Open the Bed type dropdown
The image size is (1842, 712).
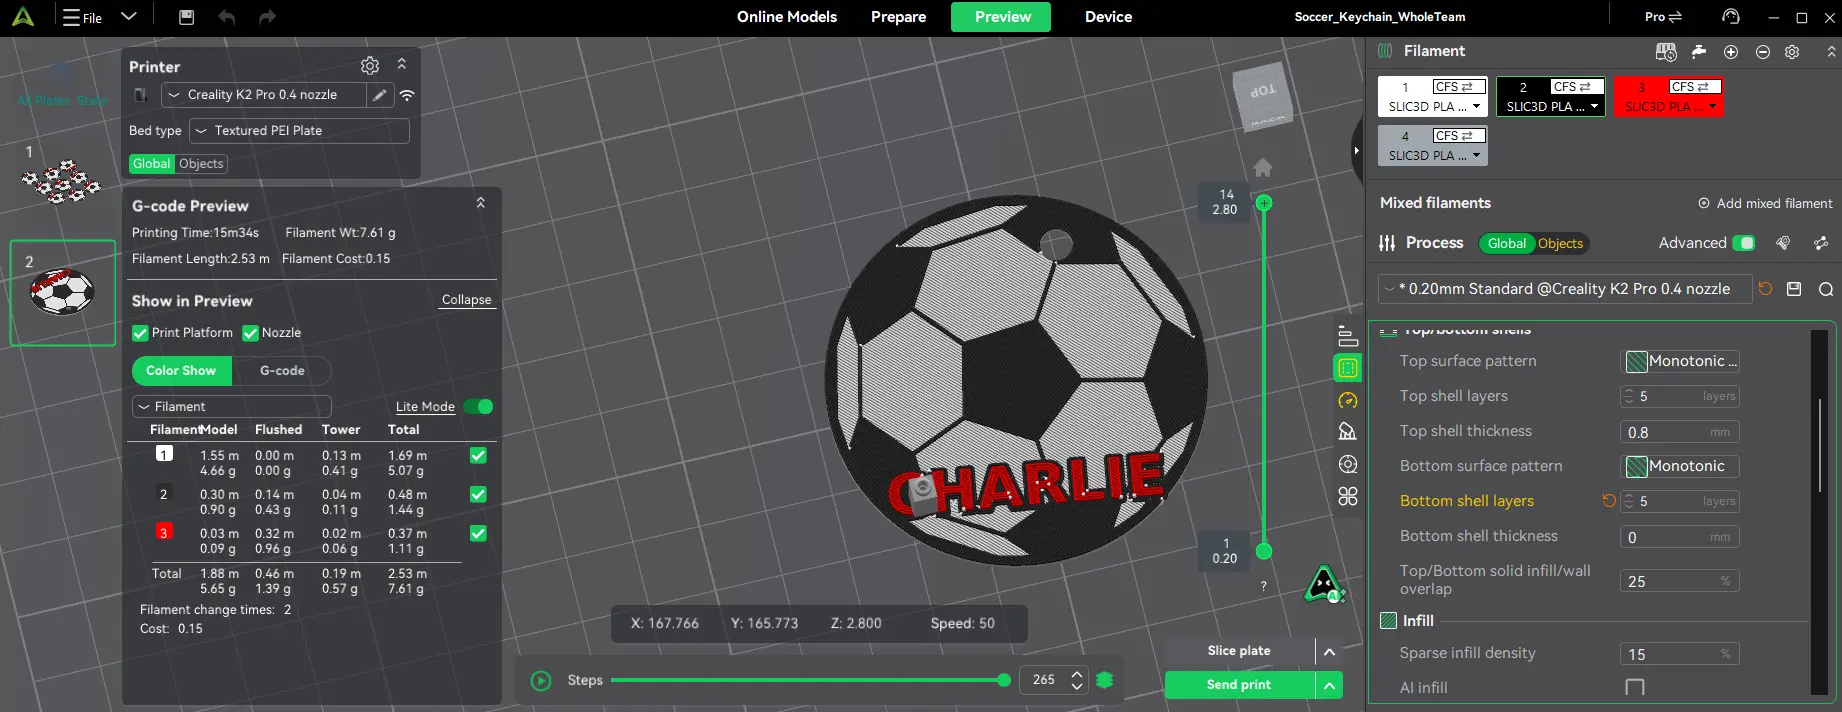pyautogui.click(x=300, y=131)
